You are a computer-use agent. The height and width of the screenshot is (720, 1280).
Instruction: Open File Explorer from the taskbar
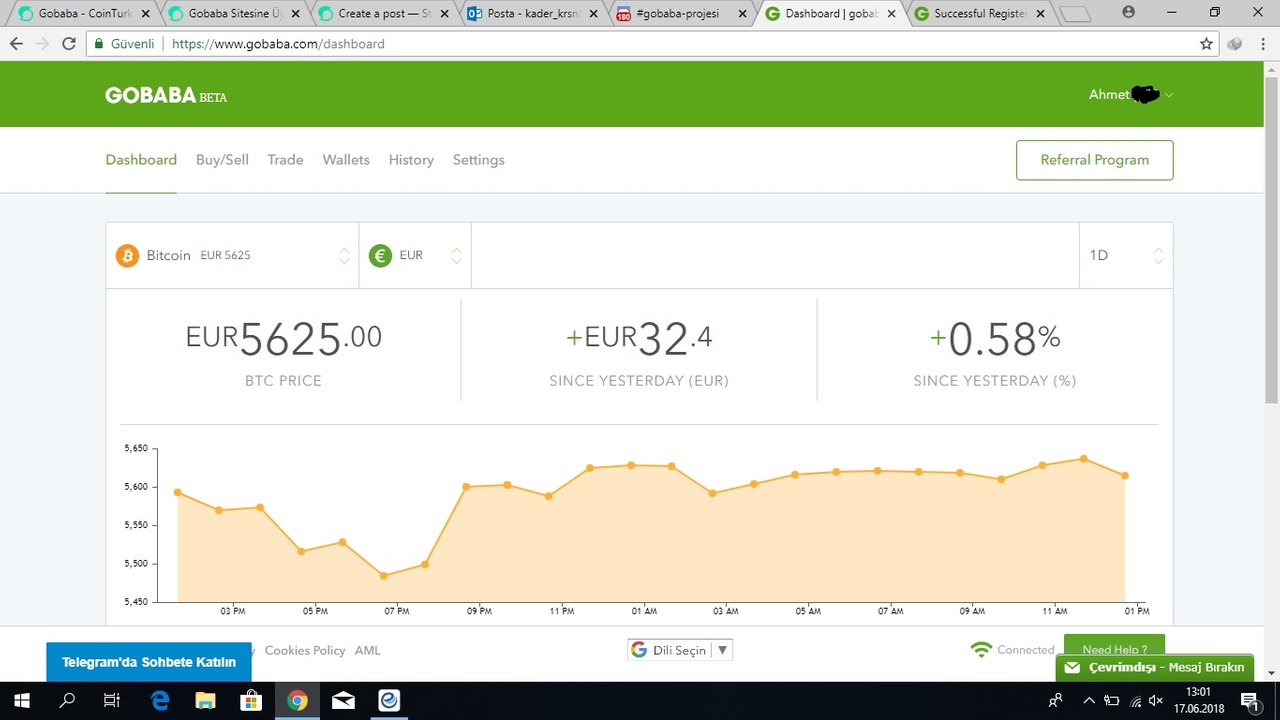(205, 701)
